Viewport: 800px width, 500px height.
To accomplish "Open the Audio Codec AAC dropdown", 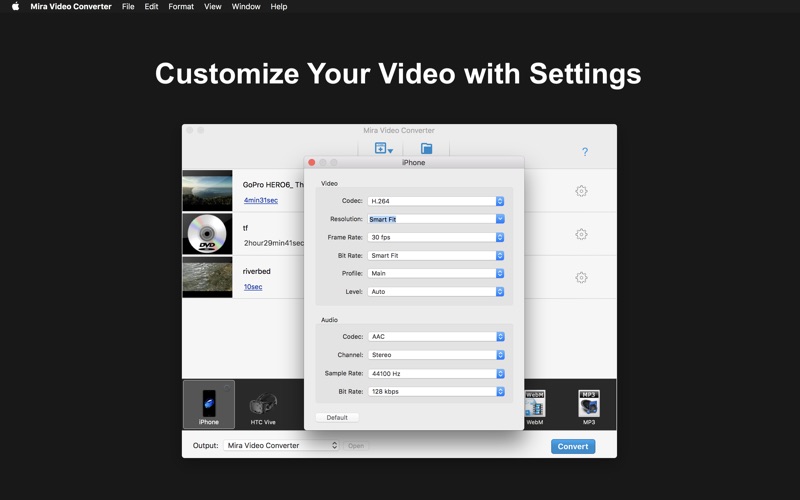I will (436, 337).
